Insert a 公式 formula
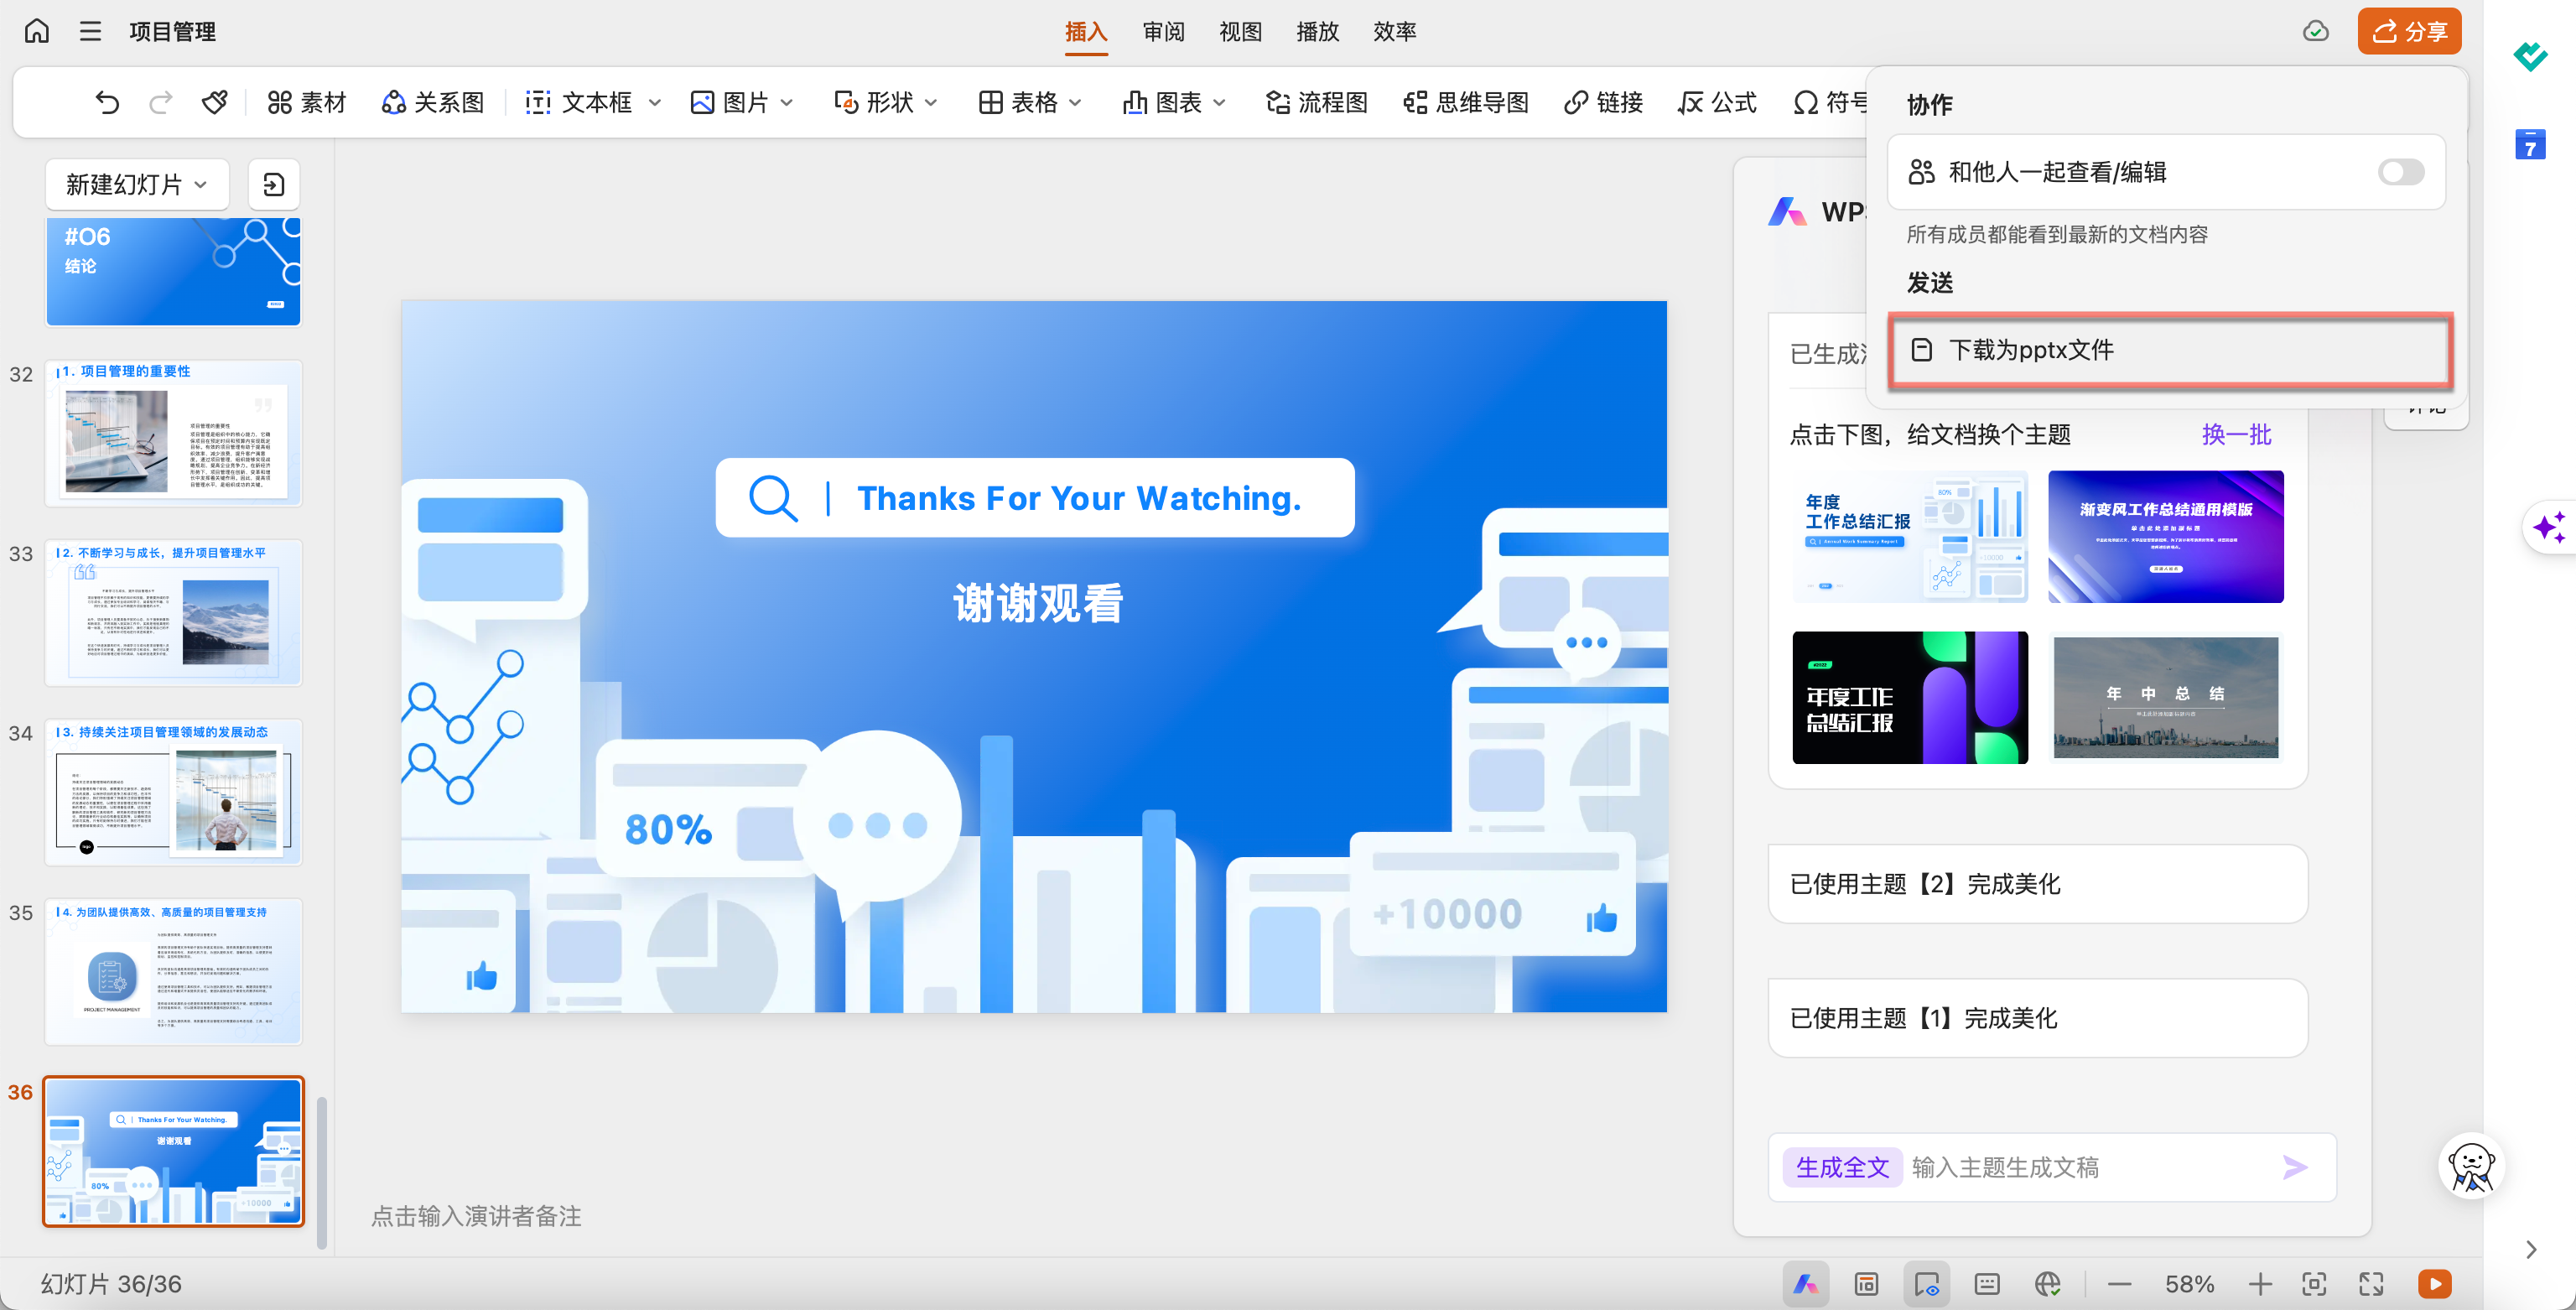The width and height of the screenshot is (2576, 1310). 1717,102
